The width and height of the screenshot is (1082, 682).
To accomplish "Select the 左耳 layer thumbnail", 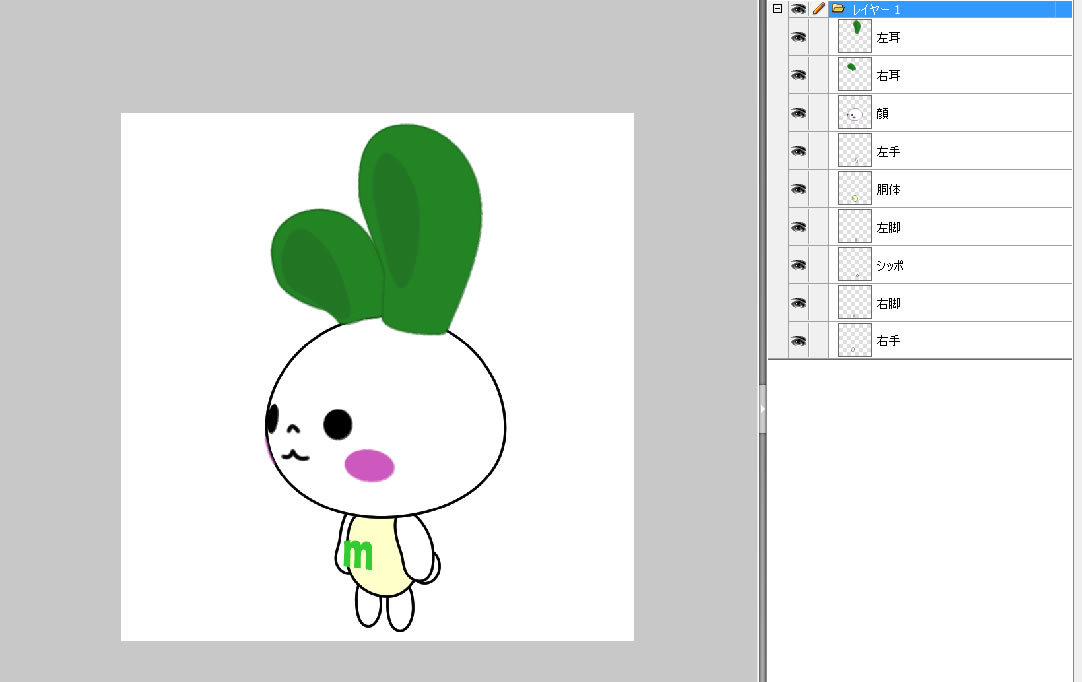I will pyautogui.click(x=854, y=37).
